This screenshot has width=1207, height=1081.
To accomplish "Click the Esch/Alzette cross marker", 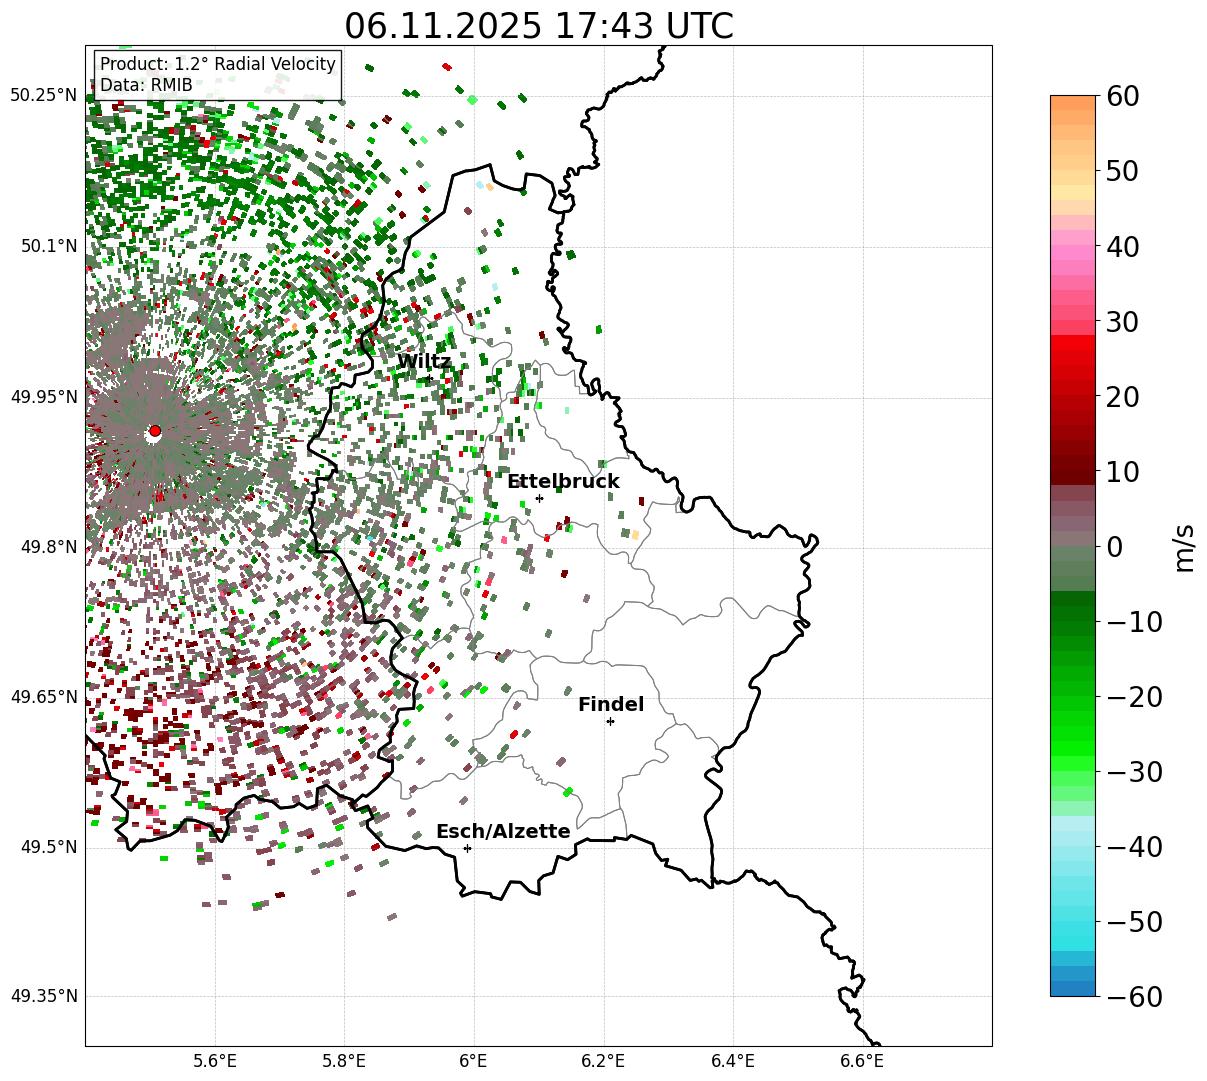I will [x=467, y=848].
